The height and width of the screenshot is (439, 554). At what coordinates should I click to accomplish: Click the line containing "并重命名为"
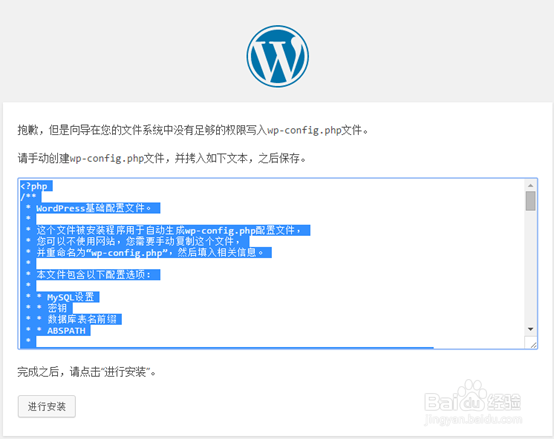pos(150,253)
